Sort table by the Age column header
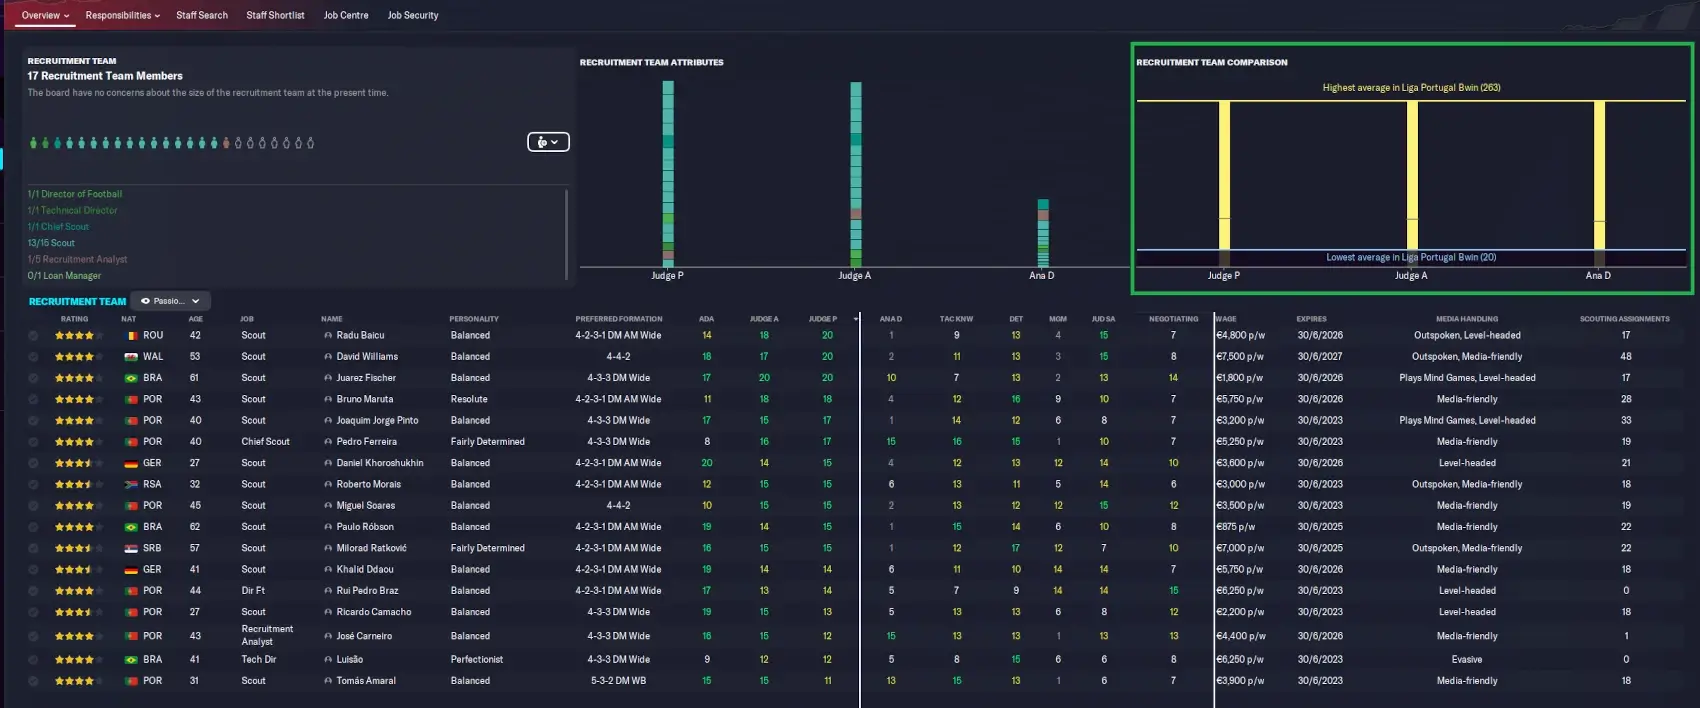This screenshot has width=1700, height=708. [x=196, y=319]
